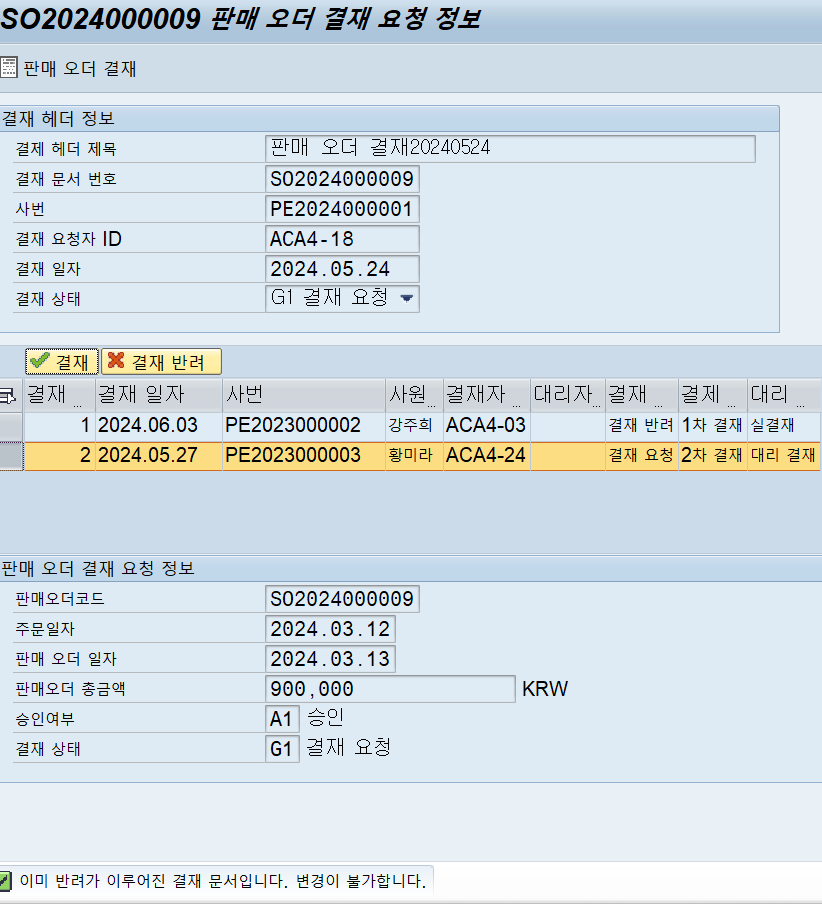
Task: Click the 사원 column header
Action: click(x=414, y=395)
